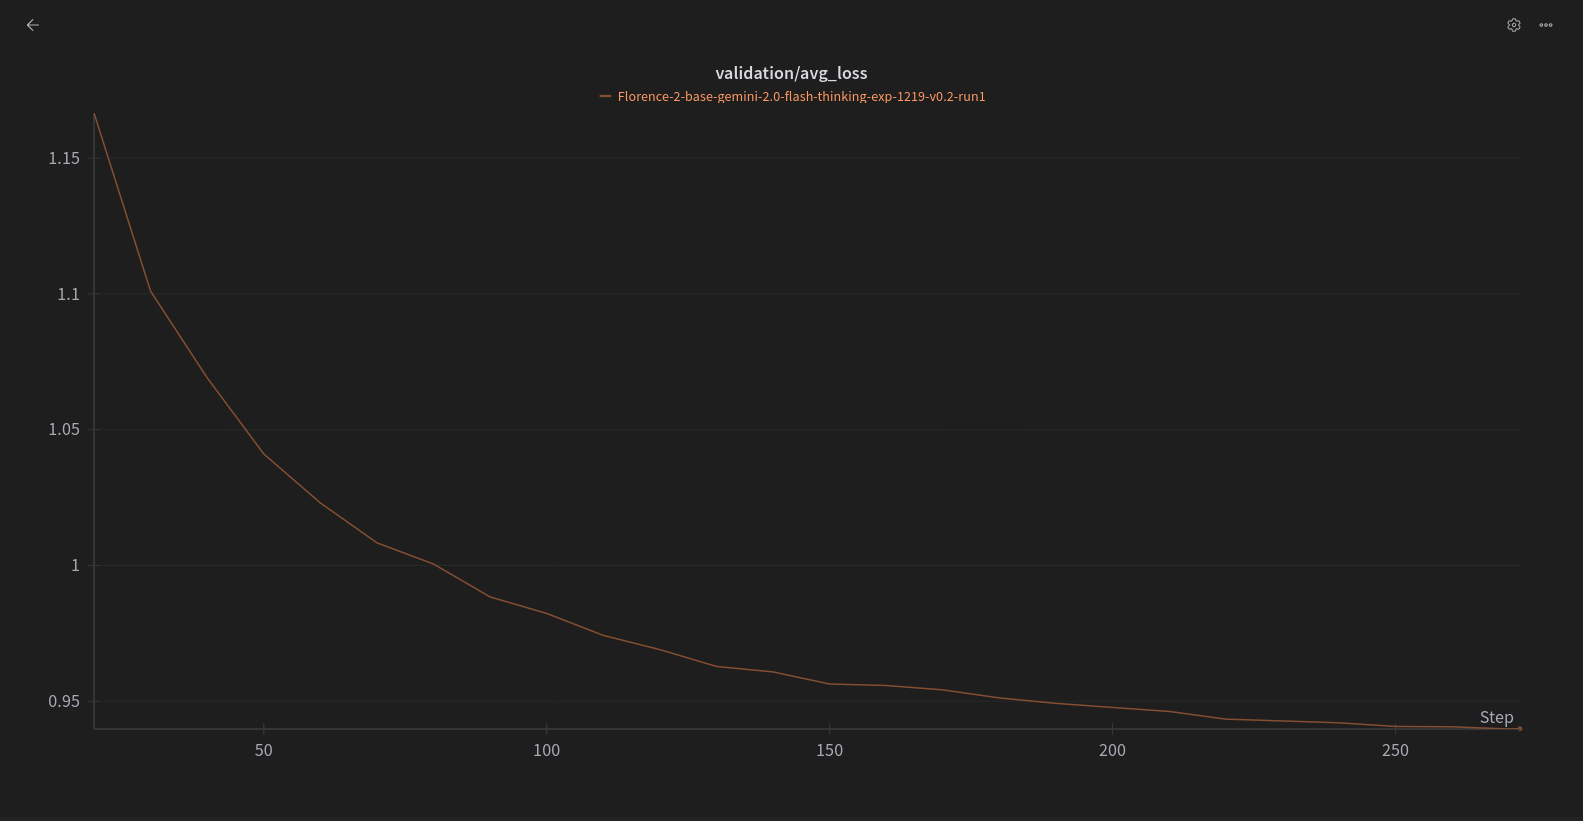
Task: Click the final data point on the loss curve
Action: point(1520,729)
